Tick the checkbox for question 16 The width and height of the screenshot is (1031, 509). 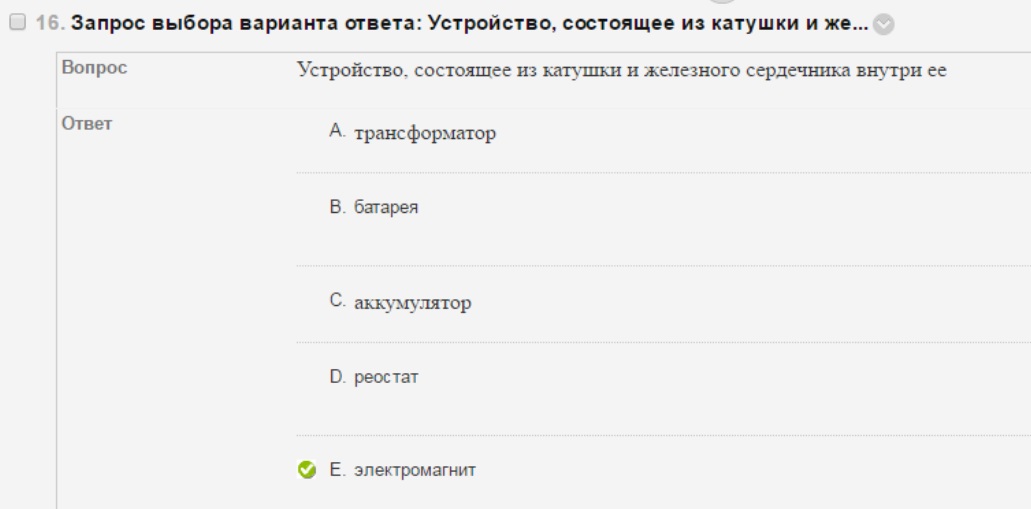18,22
